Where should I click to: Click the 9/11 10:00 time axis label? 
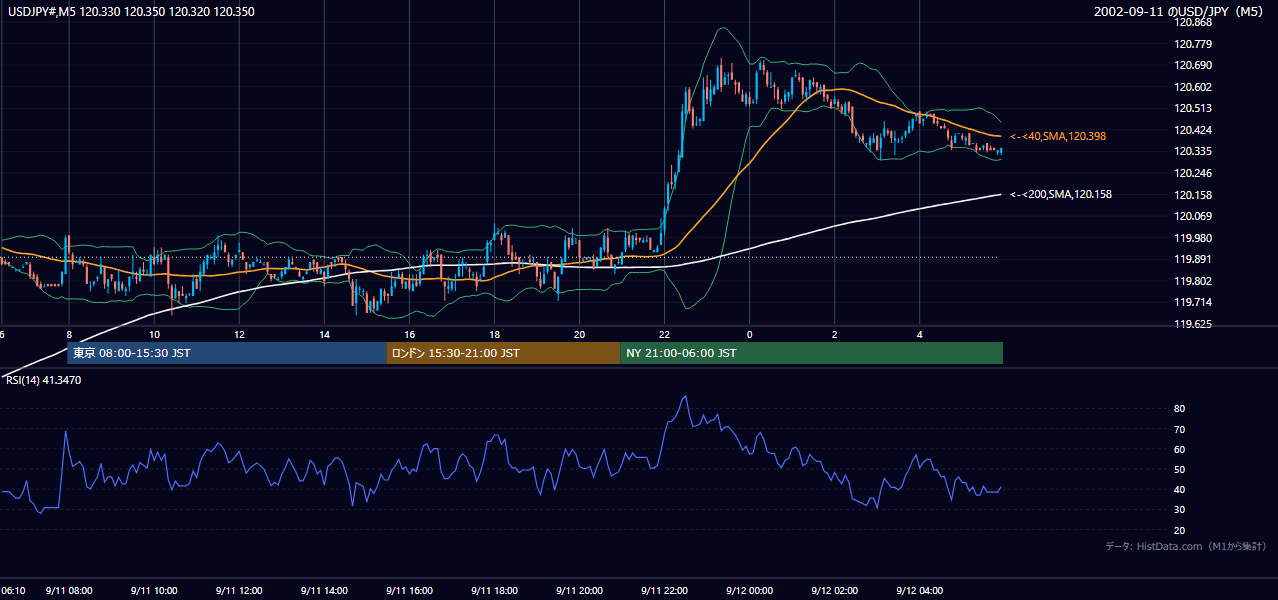coord(154,591)
